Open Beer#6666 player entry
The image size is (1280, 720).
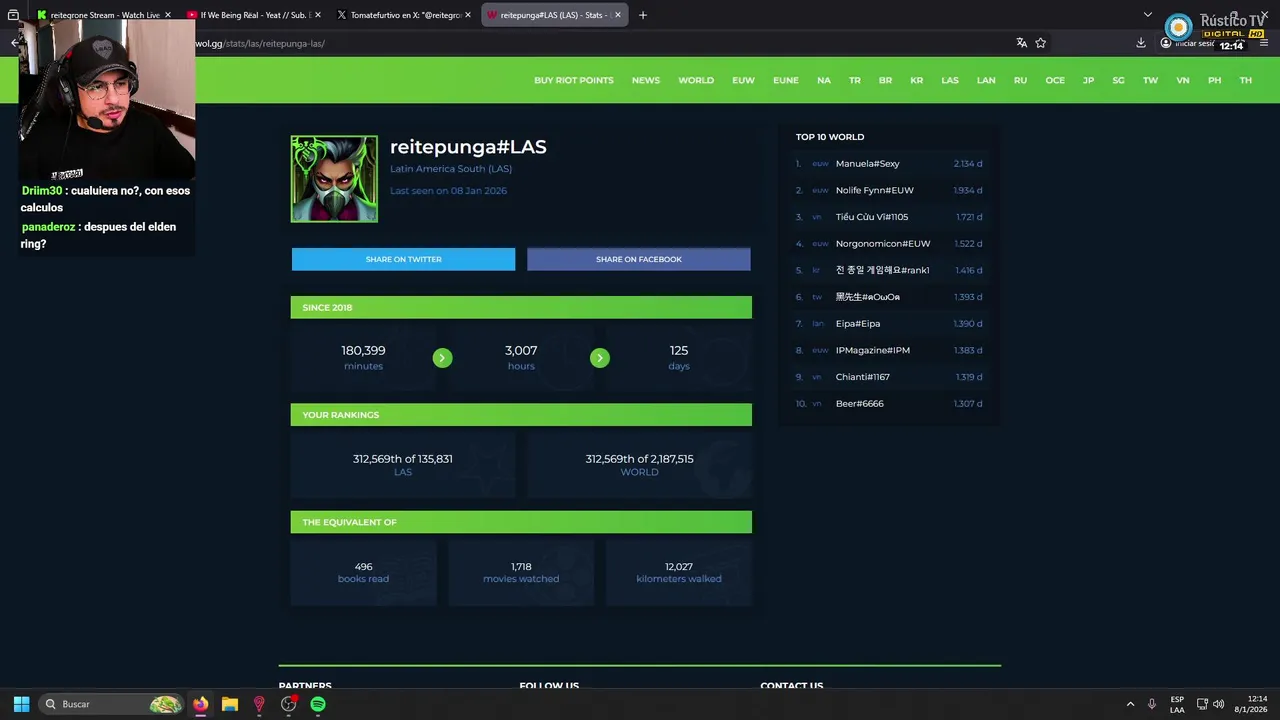point(860,403)
